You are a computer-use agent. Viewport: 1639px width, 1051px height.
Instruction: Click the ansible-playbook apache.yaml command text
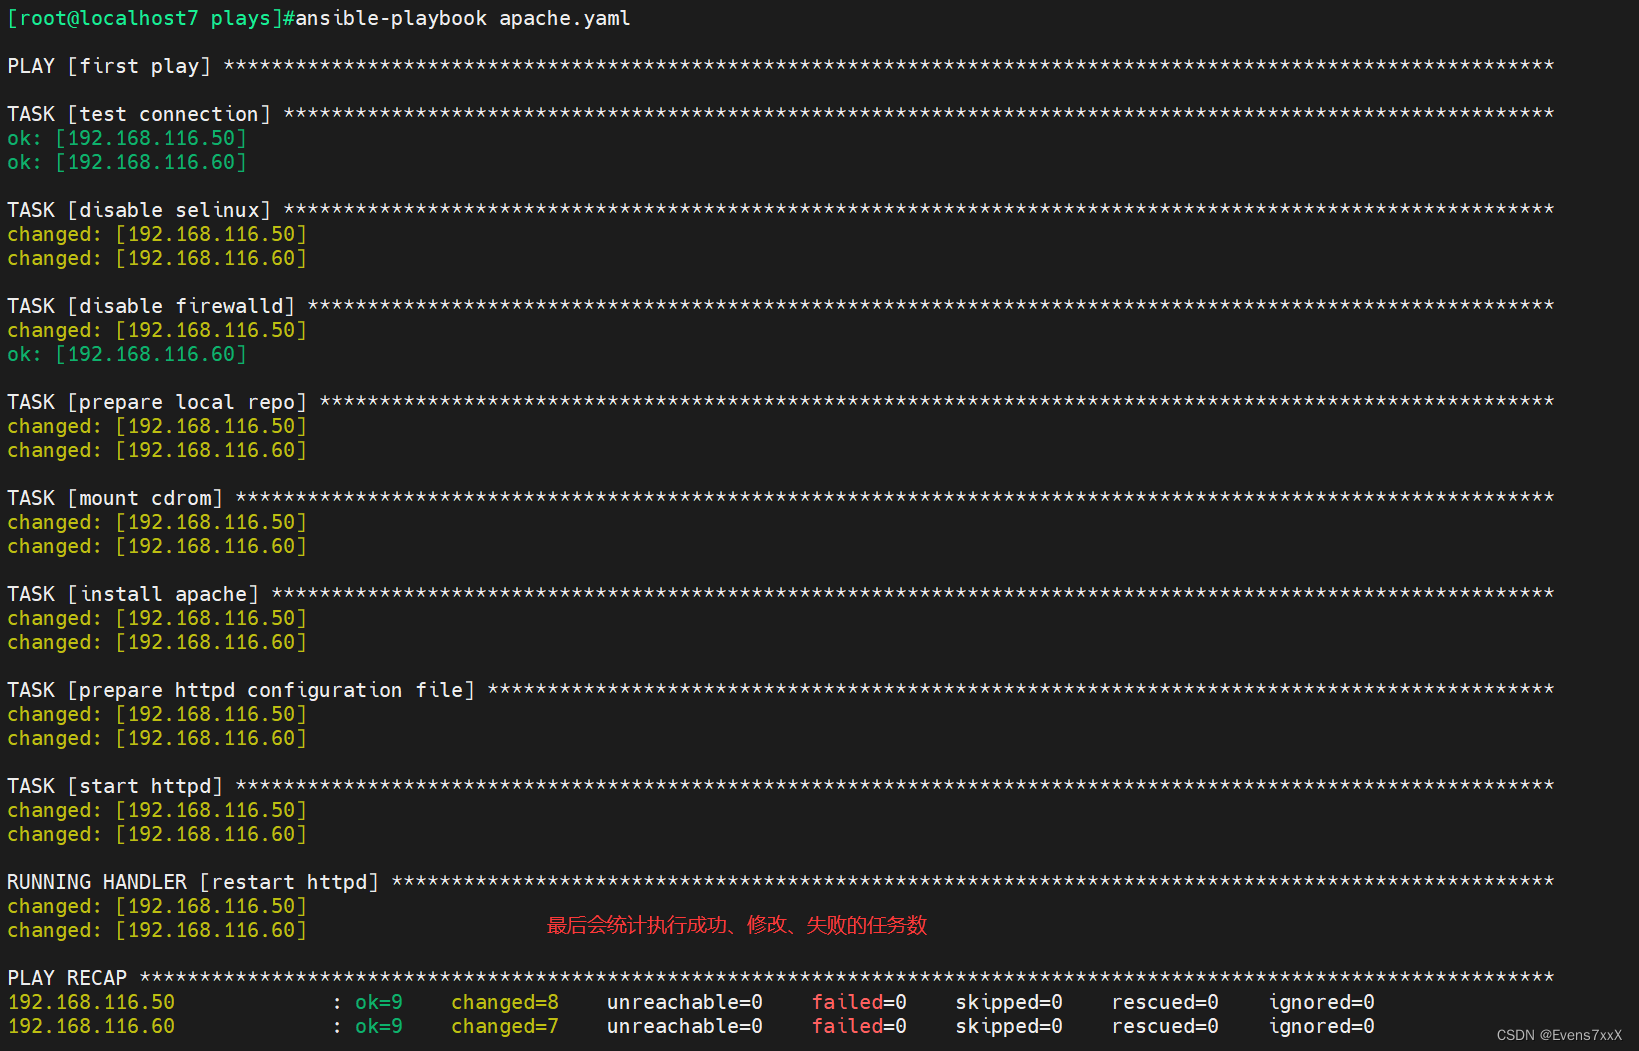(462, 18)
